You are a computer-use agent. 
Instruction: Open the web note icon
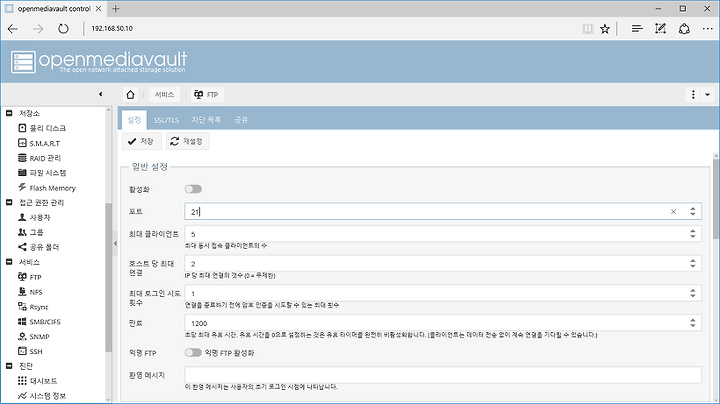point(660,29)
